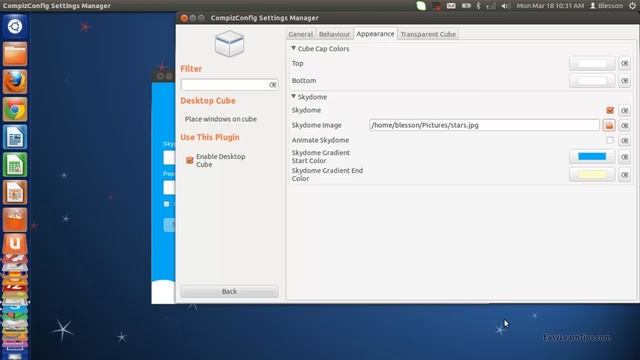Open LibreOffice Impress from the launcher
Image resolution: width=640 pixels, height=360 pixels.
tap(15, 192)
